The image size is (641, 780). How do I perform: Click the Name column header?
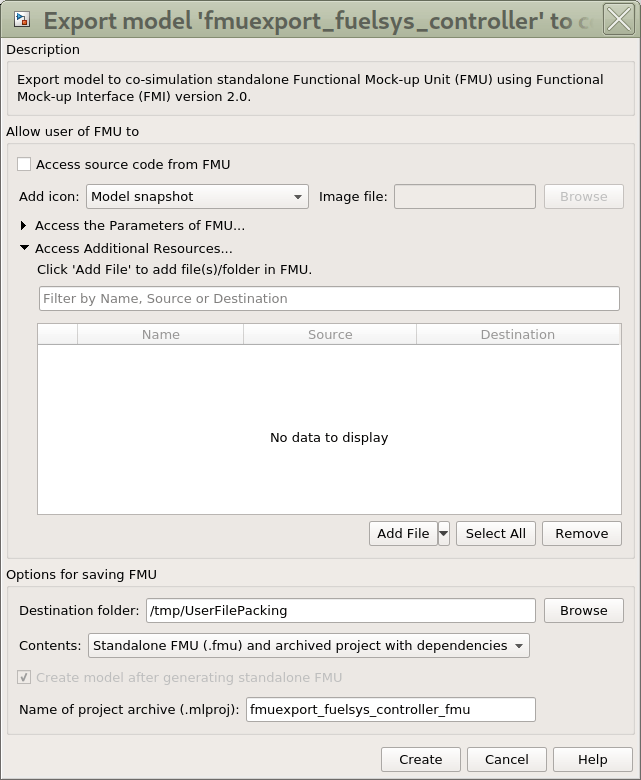(x=160, y=335)
